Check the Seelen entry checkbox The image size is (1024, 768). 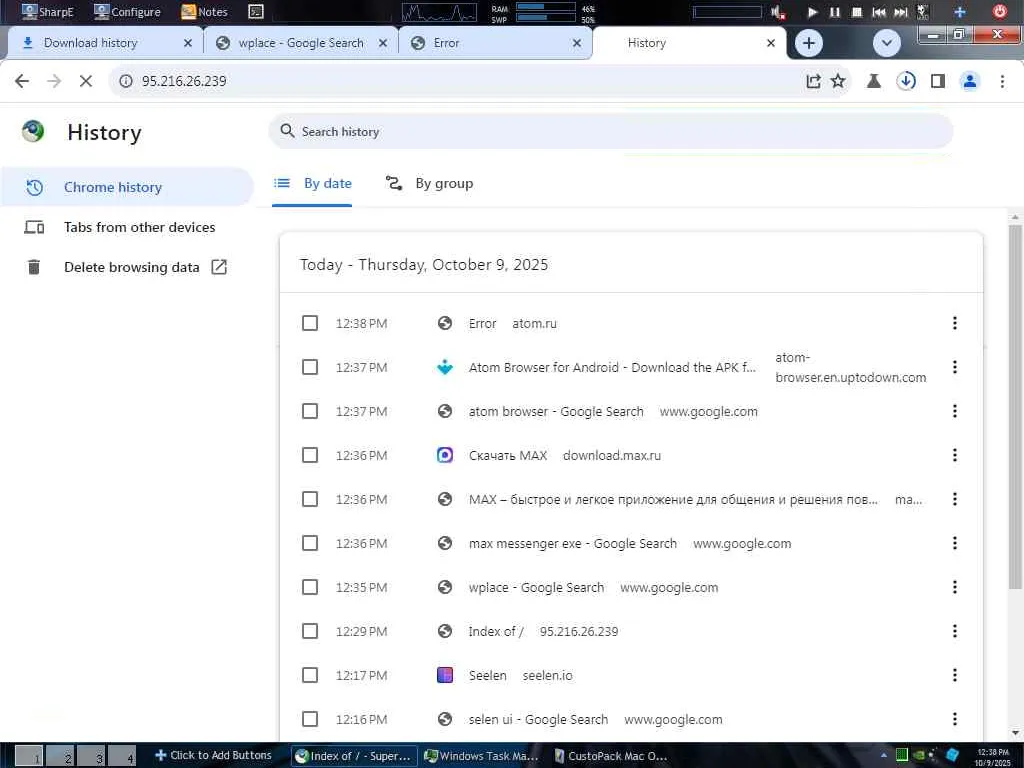[310, 675]
